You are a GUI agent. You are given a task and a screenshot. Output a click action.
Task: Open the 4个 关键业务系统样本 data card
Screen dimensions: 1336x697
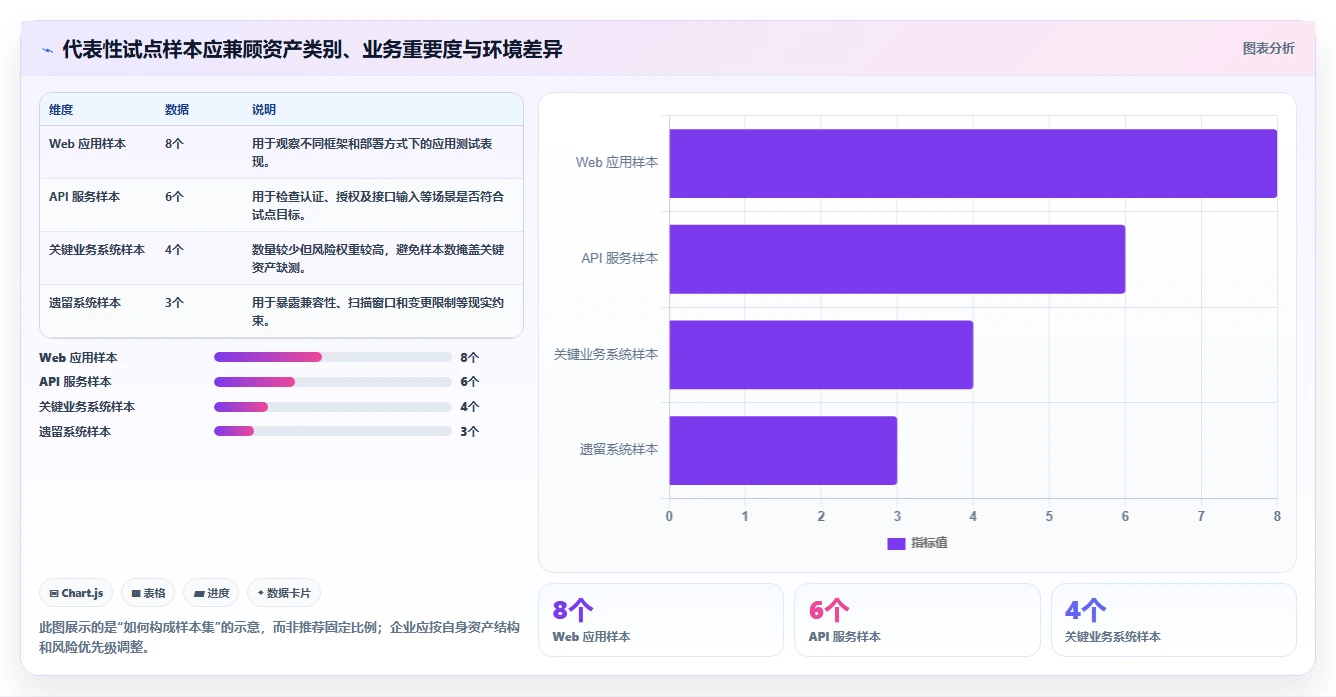pos(1173,620)
